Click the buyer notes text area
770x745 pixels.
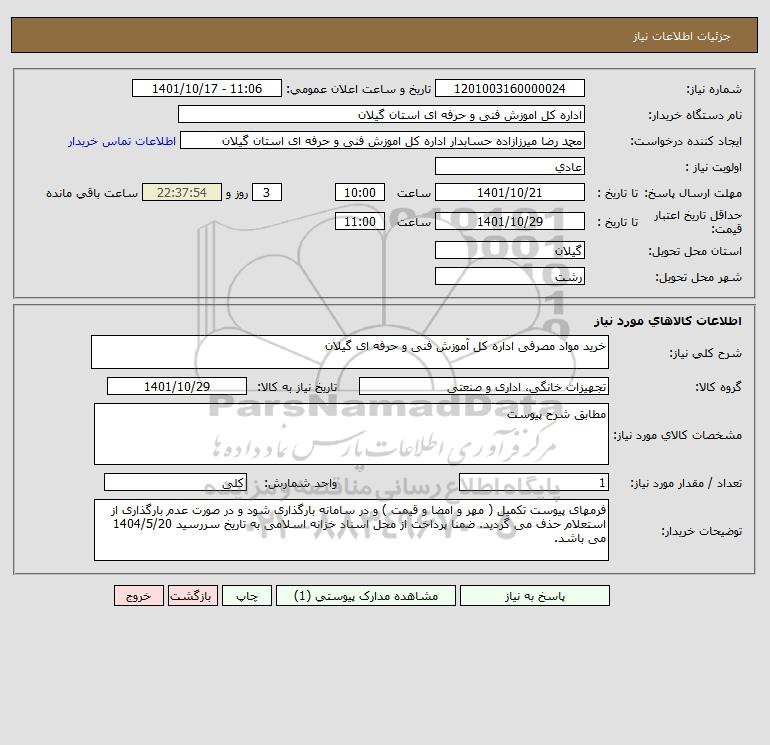(x=351, y=530)
